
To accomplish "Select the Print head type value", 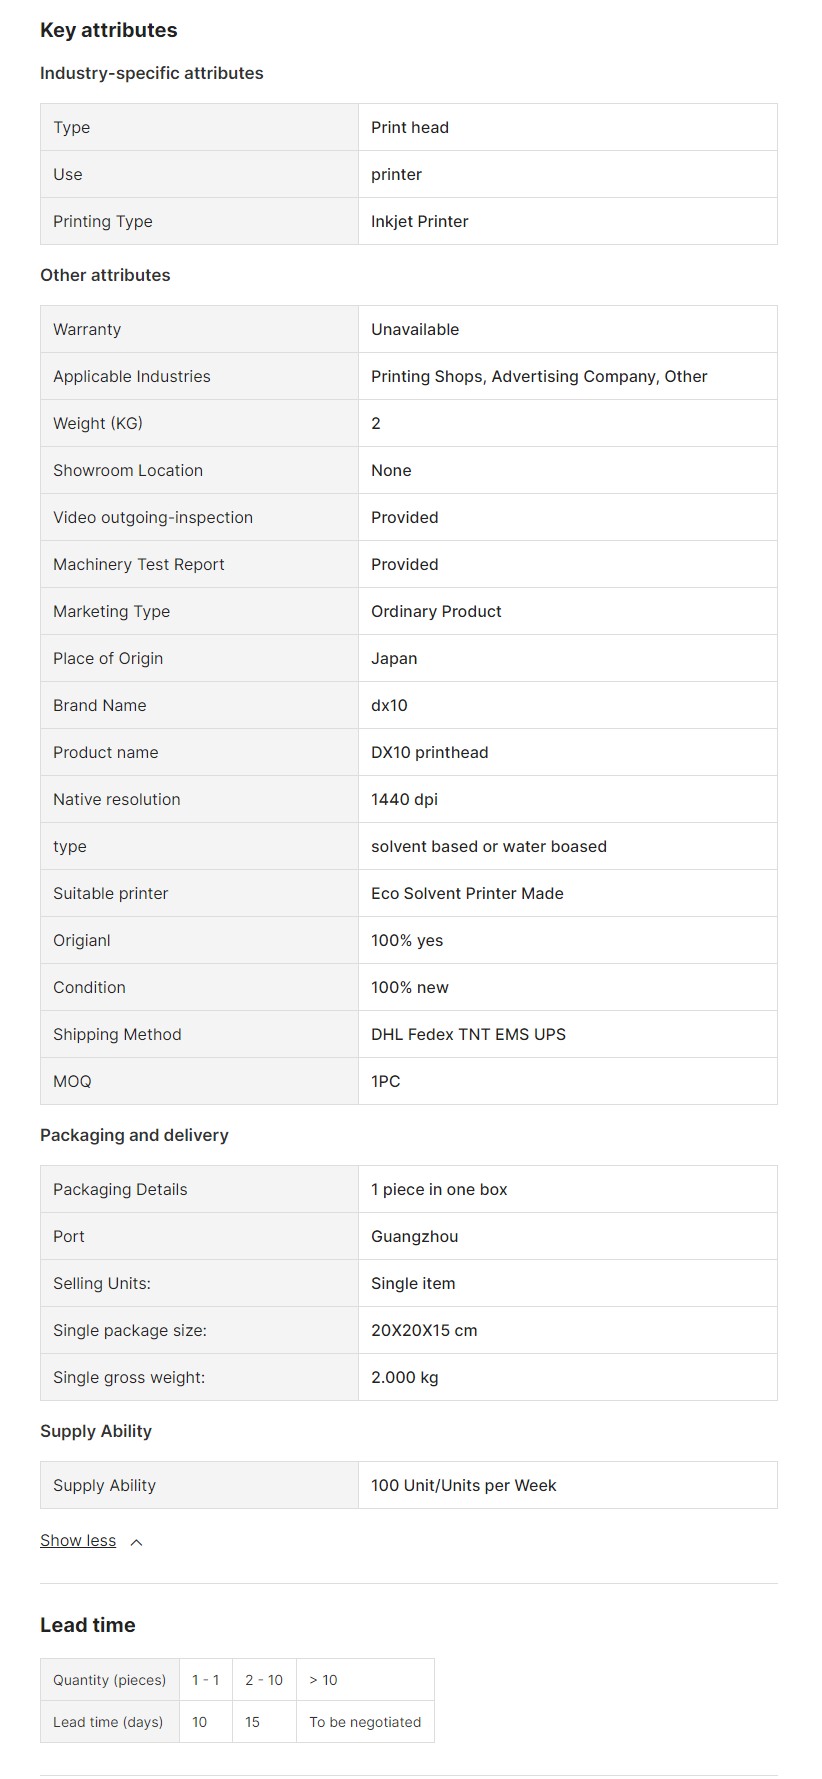I will click(410, 127).
